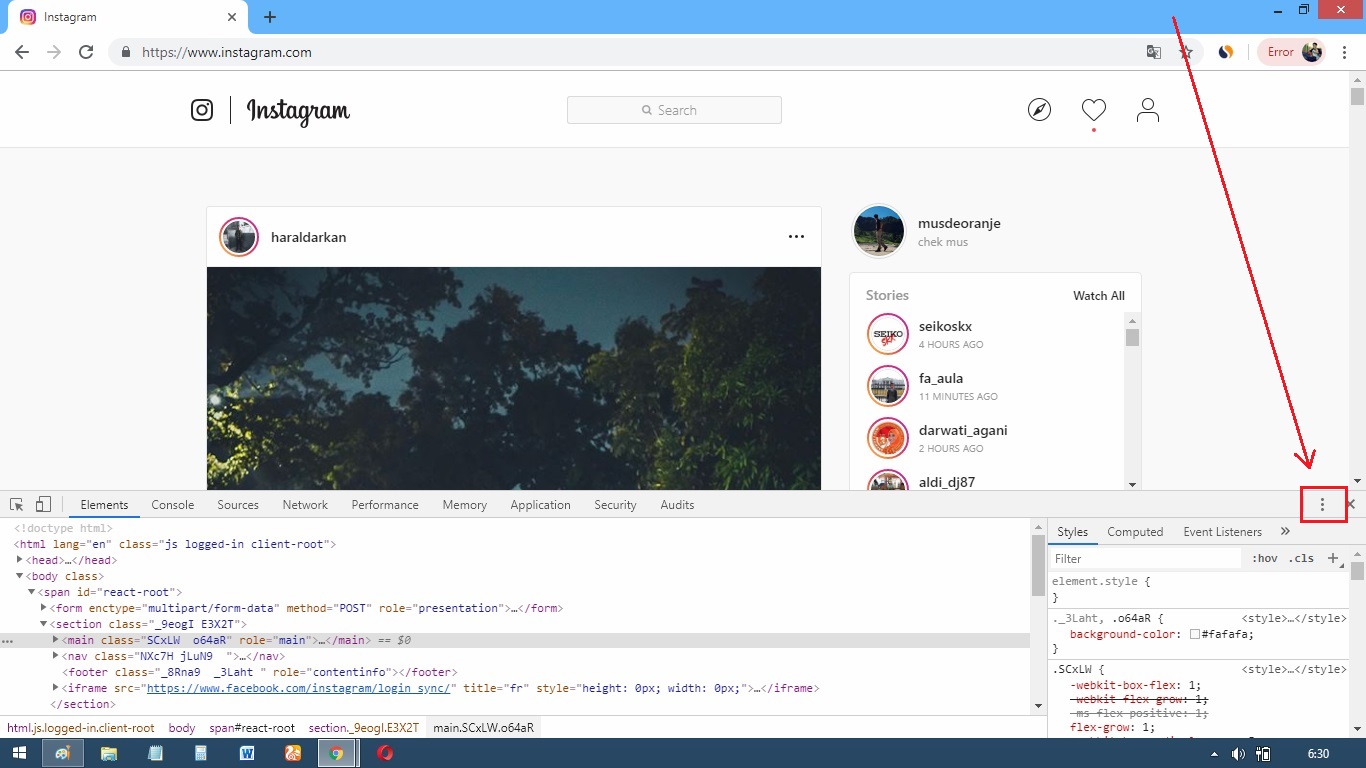The height and width of the screenshot is (768, 1366).
Task: Reload the Instagram page
Action: pyautogui.click(x=86, y=52)
